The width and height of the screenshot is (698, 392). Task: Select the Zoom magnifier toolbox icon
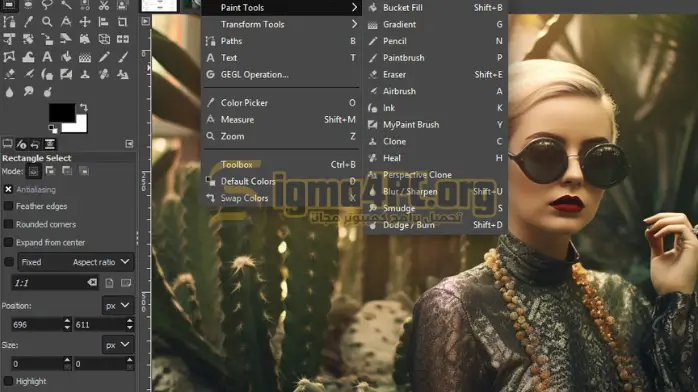pyautogui.click(x=47, y=22)
